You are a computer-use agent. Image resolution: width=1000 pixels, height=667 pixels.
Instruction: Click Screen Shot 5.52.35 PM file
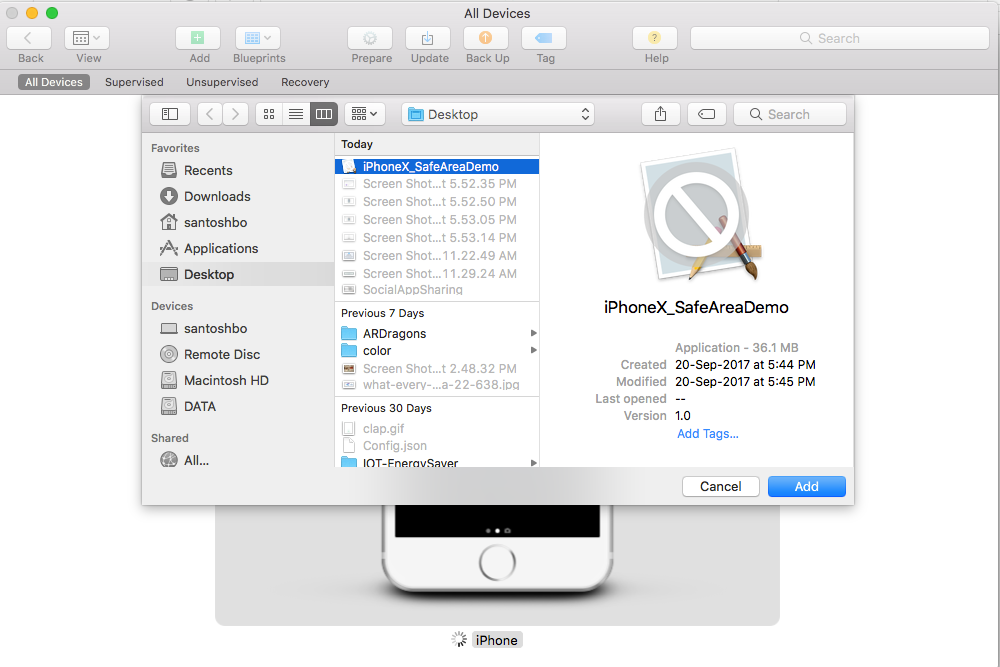click(x=437, y=184)
